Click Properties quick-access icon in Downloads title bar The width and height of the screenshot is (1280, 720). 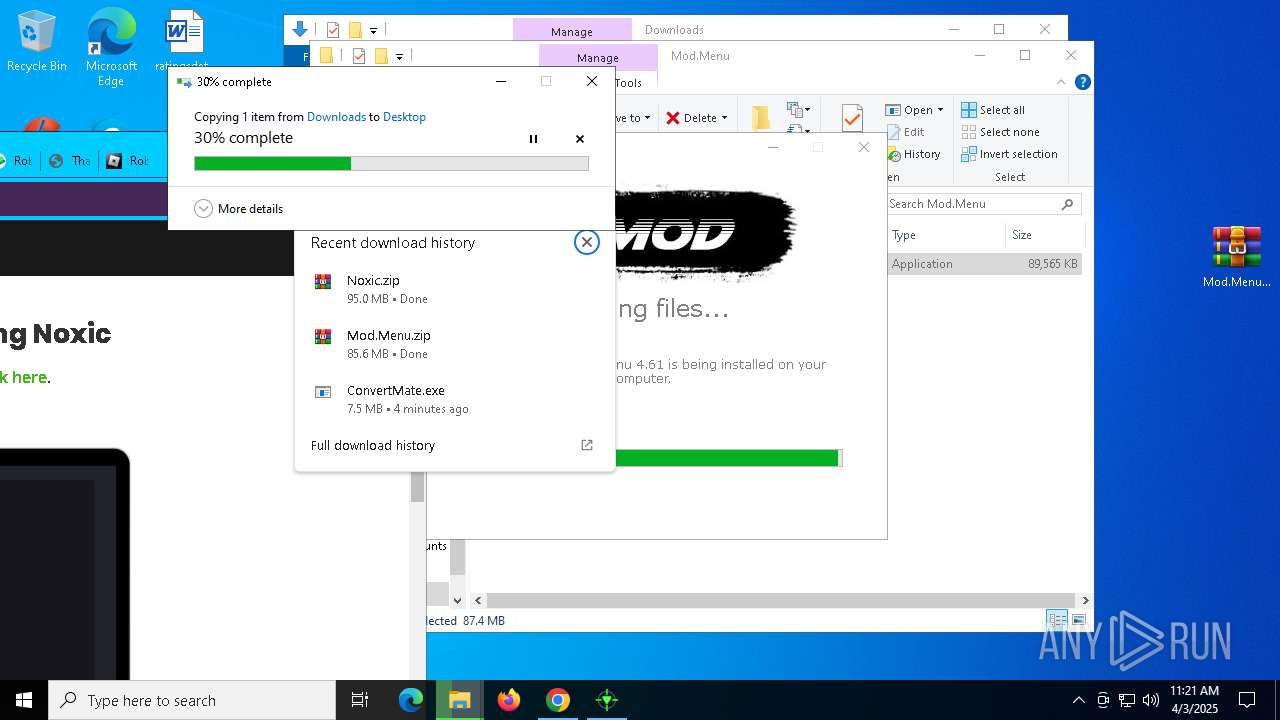coord(333,30)
